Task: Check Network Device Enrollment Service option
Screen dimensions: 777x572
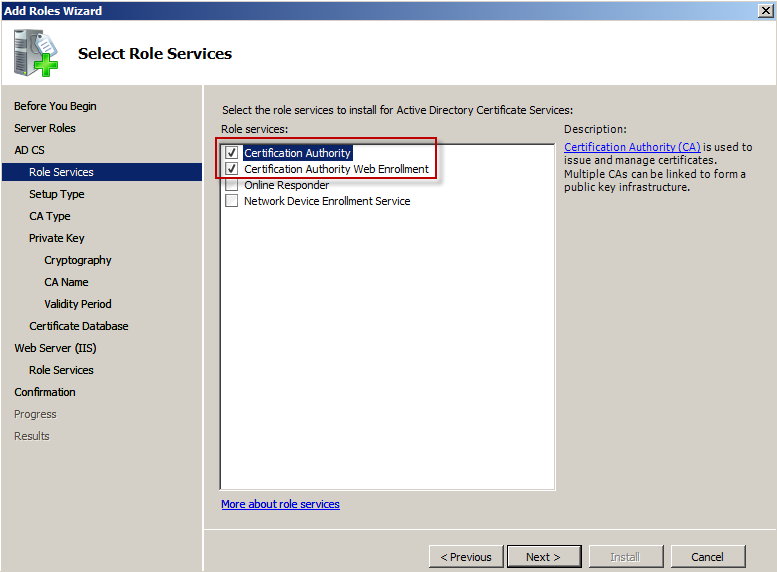Action: (x=232, y=201)
